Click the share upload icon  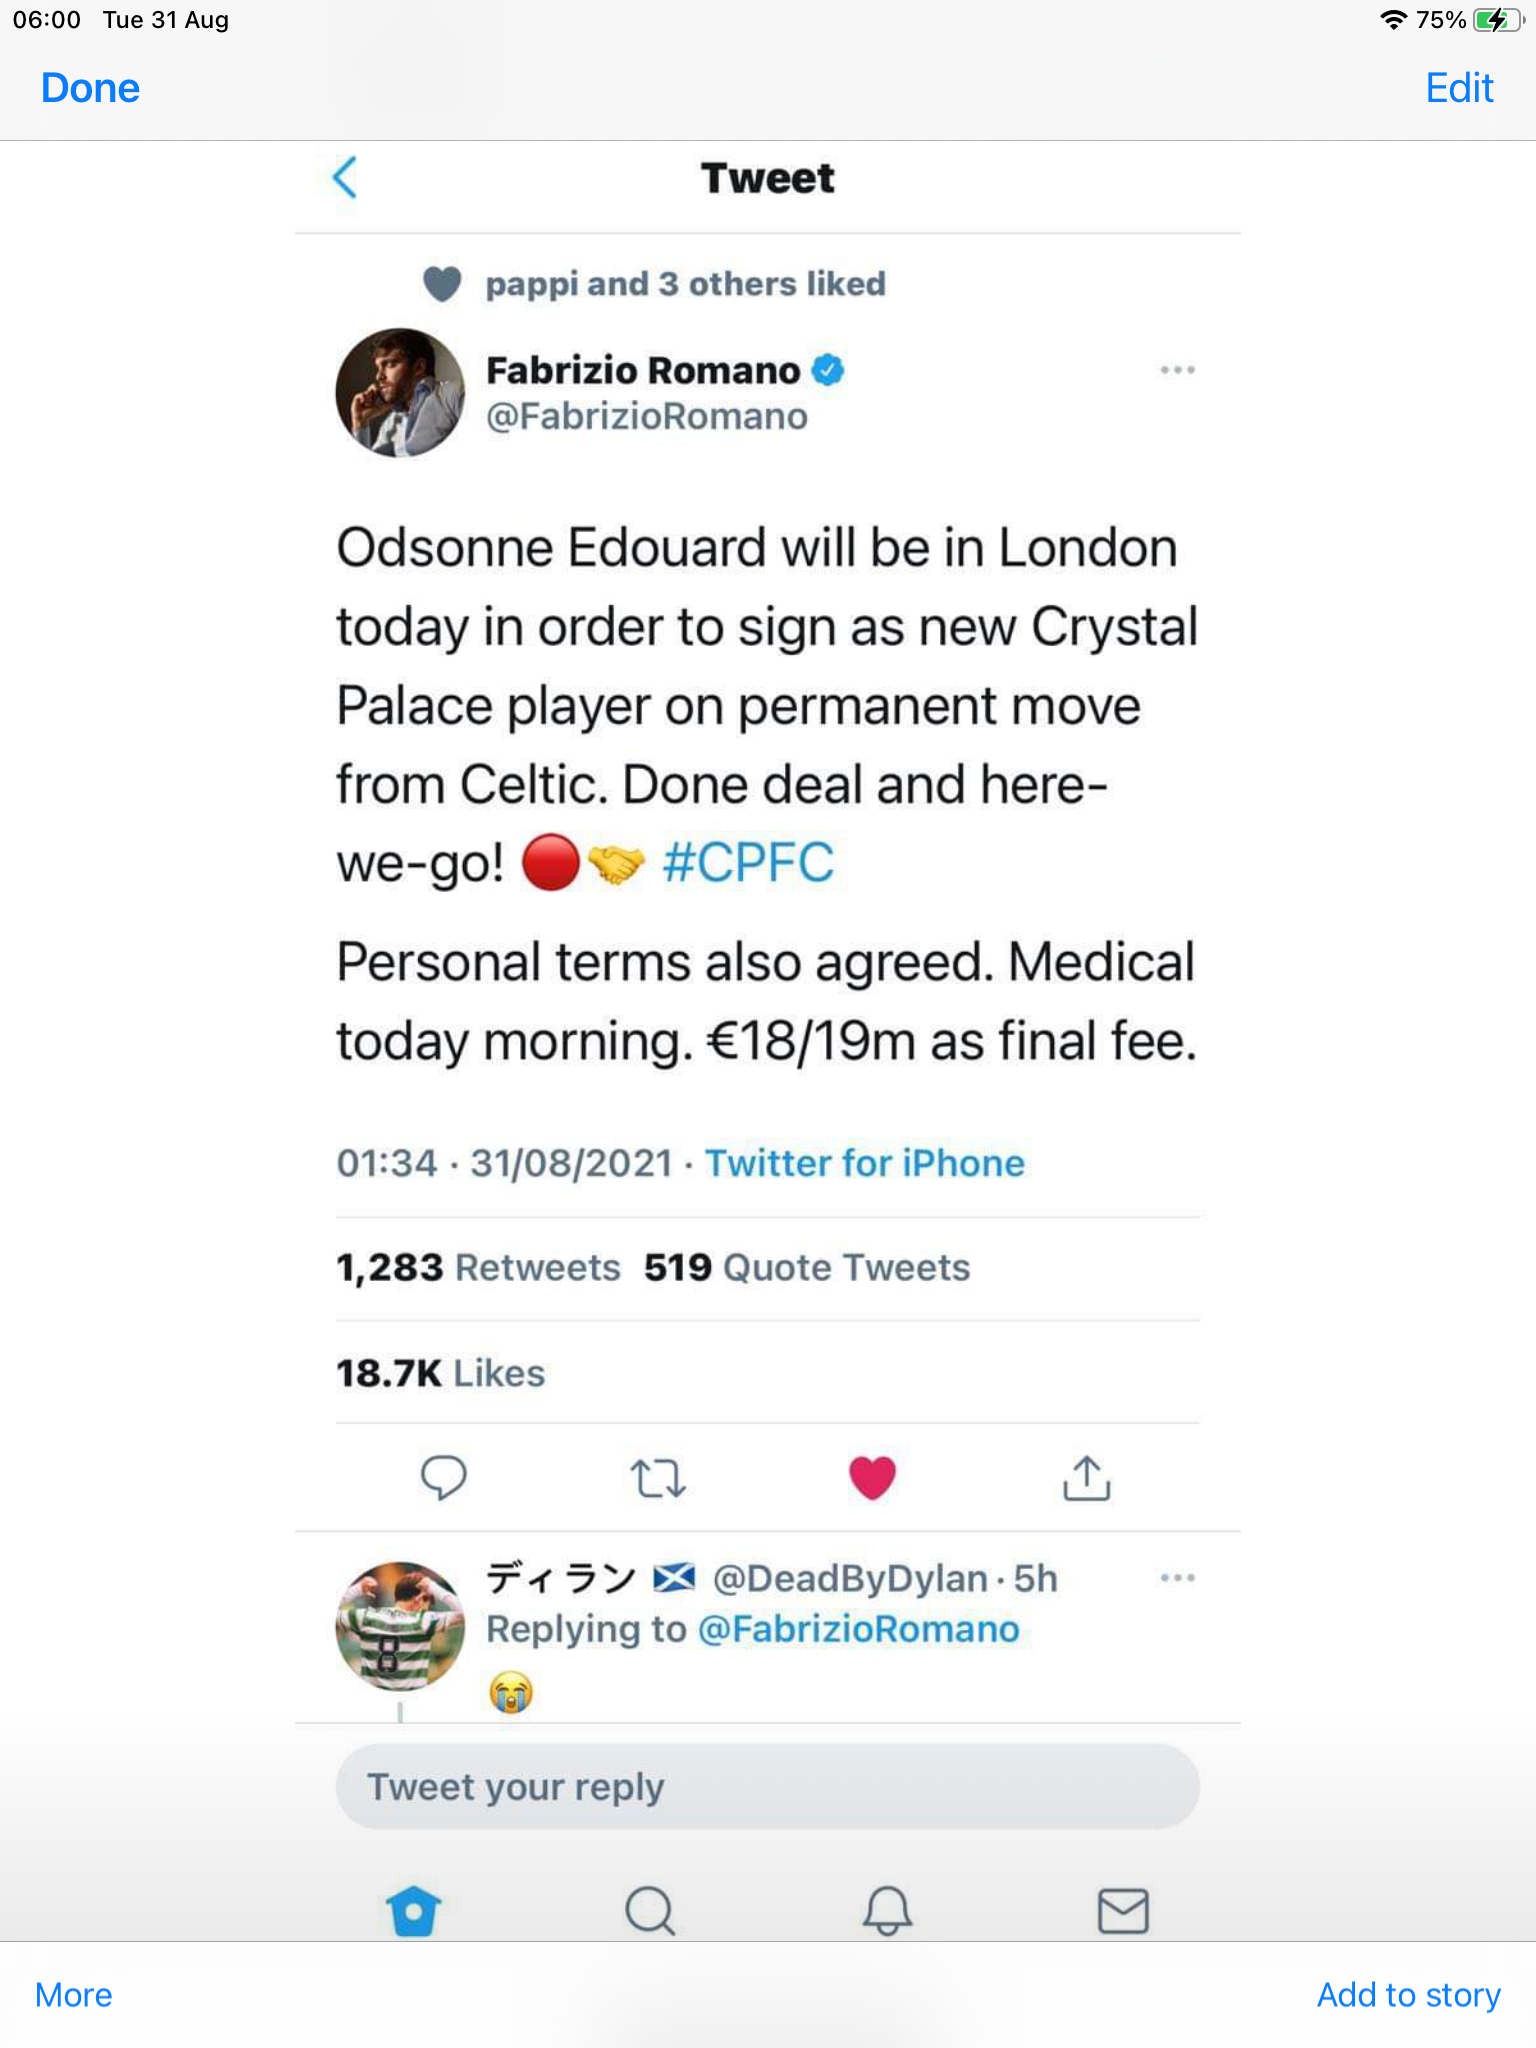[1087, 1477]
